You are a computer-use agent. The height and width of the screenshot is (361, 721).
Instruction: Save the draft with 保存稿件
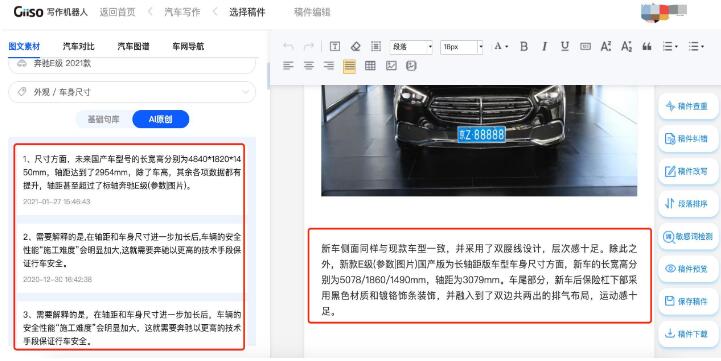(x=688, y=301)
